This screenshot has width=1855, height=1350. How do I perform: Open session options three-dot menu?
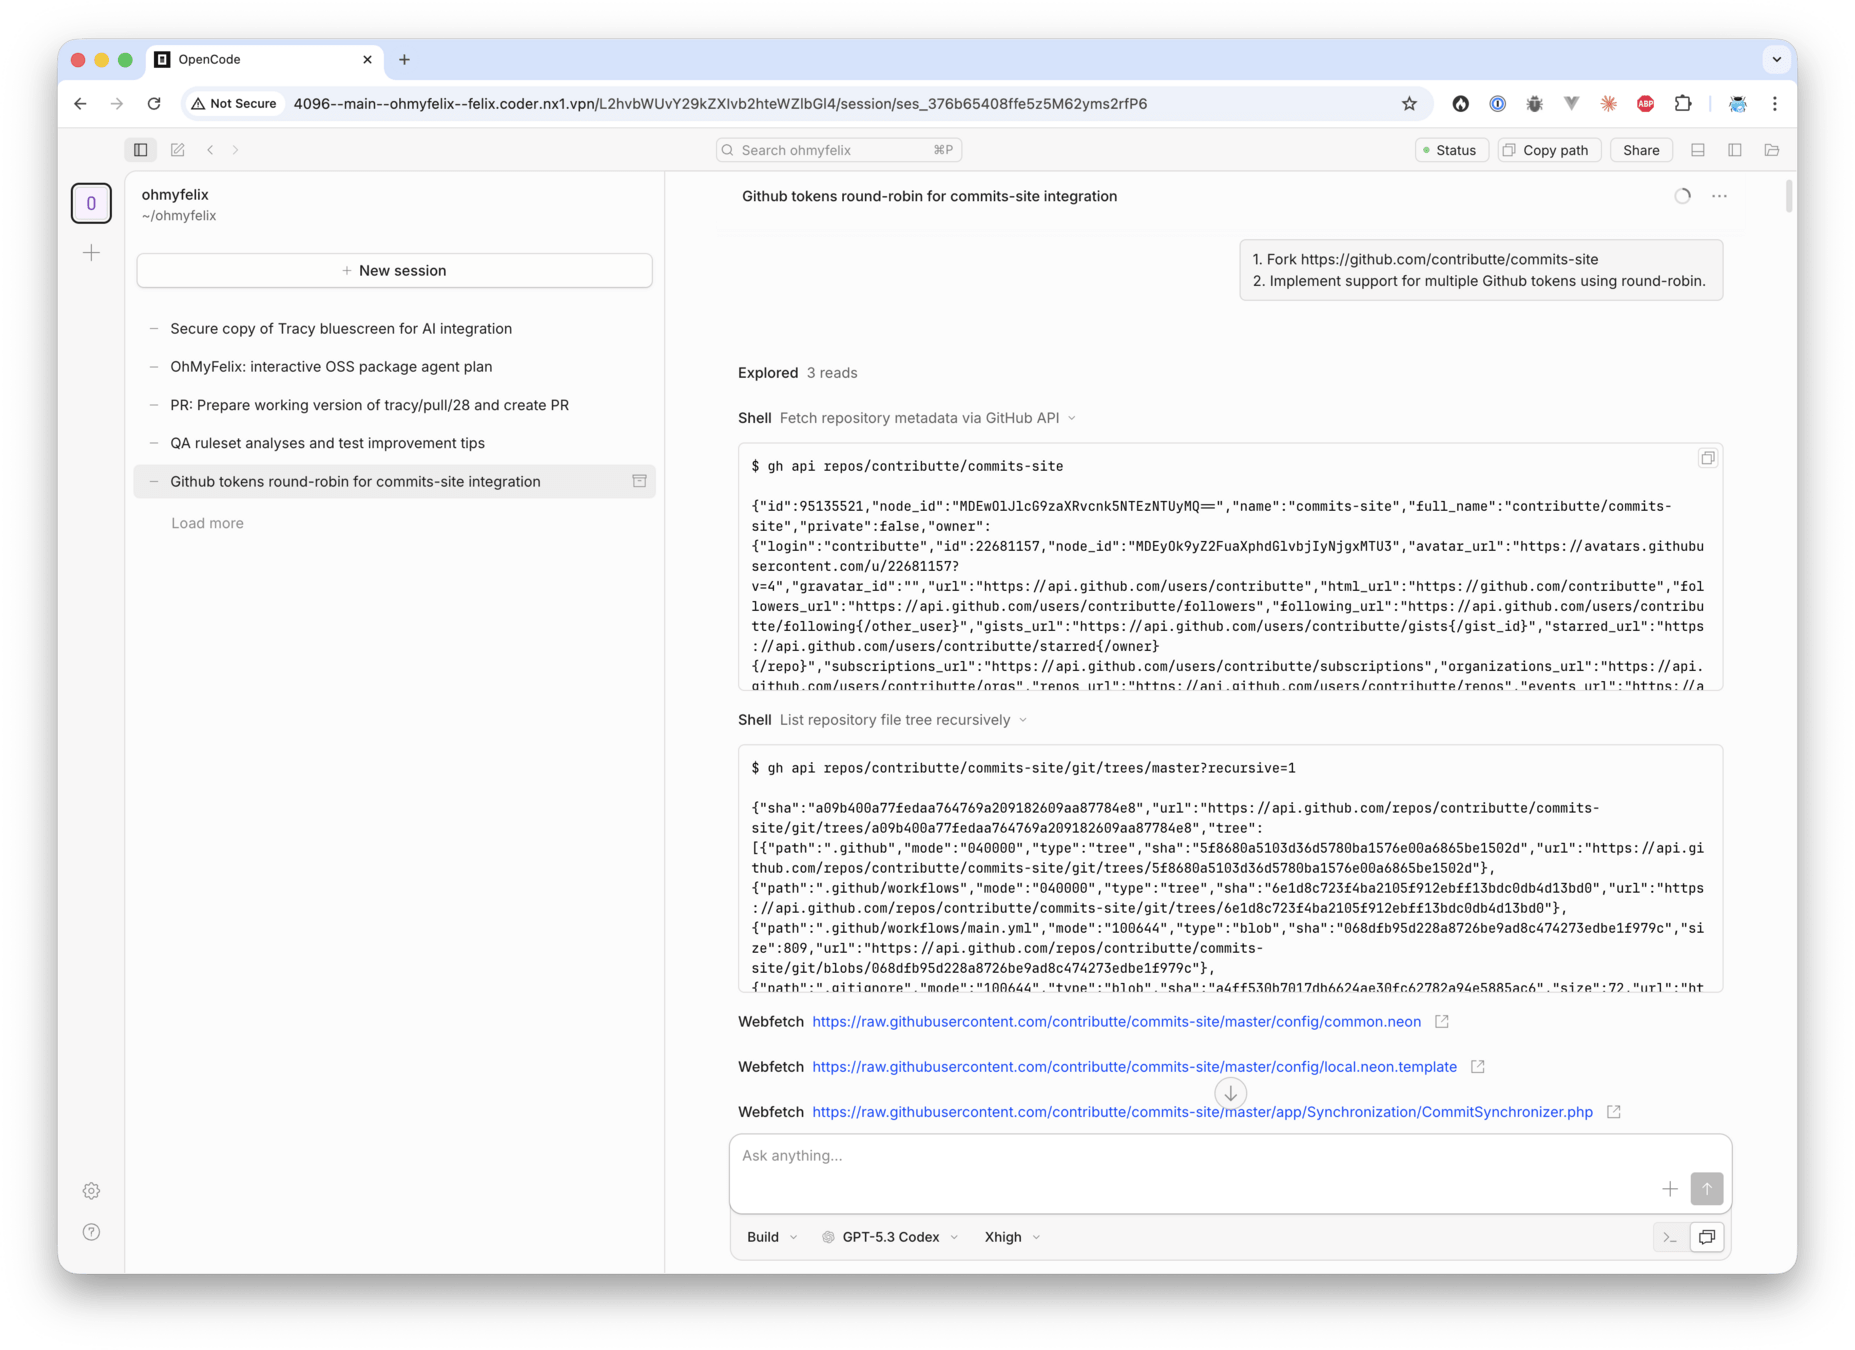[x=1719, y=196]
